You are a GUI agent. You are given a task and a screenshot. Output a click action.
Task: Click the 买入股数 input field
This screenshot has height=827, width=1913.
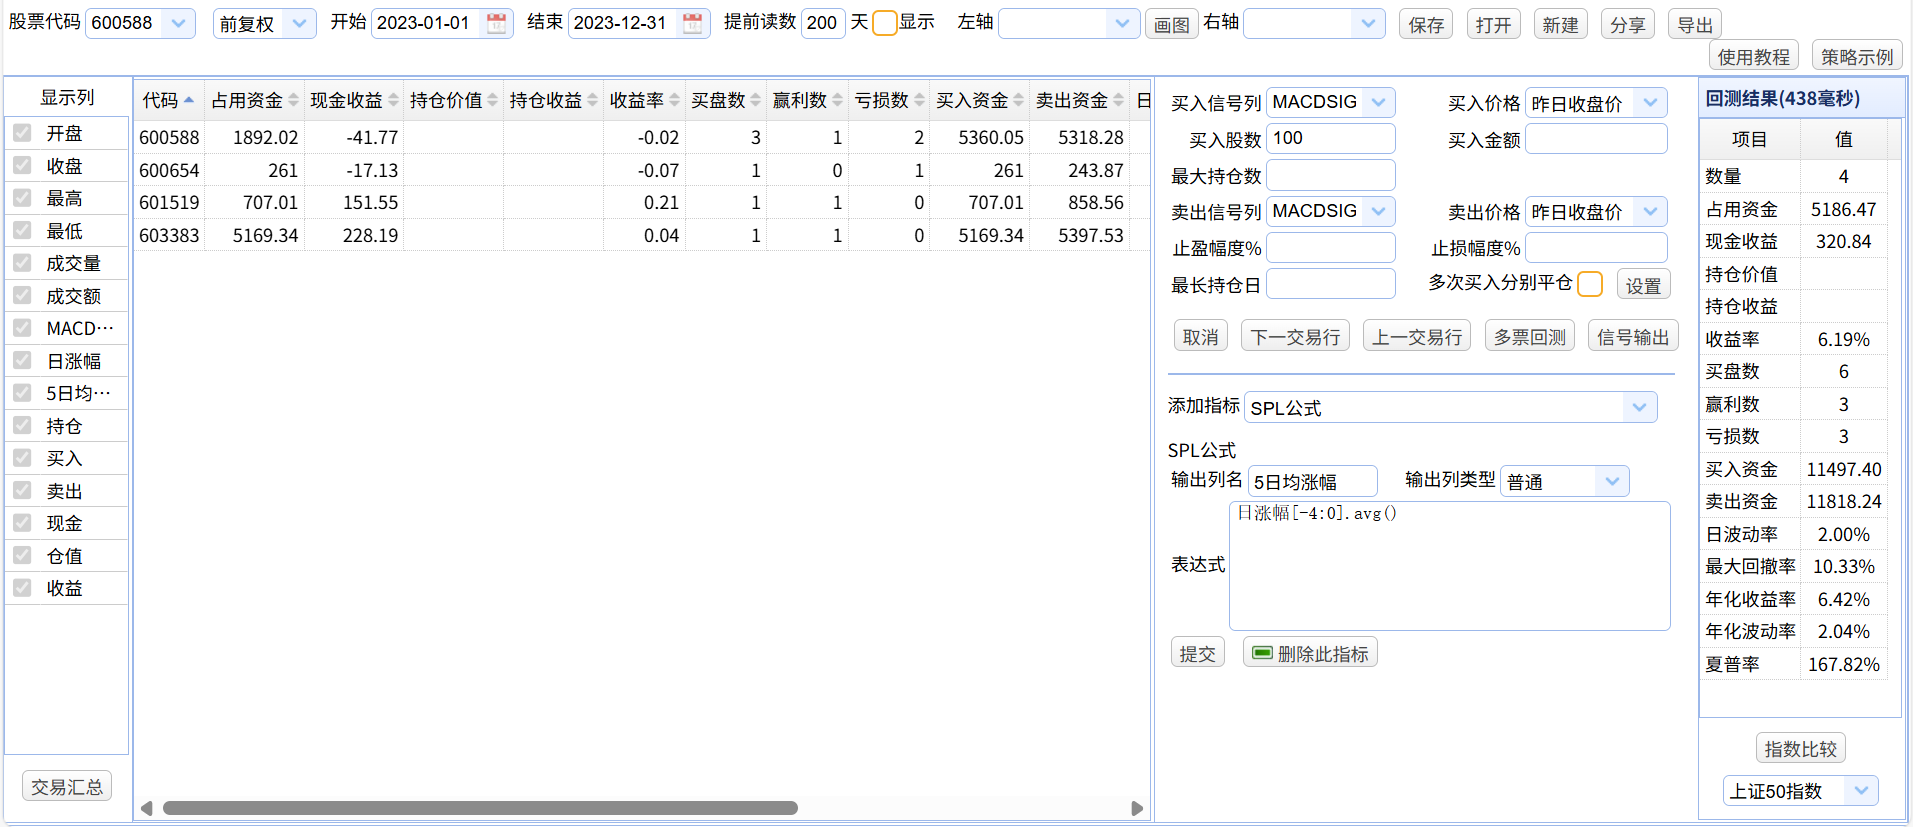1330,139
